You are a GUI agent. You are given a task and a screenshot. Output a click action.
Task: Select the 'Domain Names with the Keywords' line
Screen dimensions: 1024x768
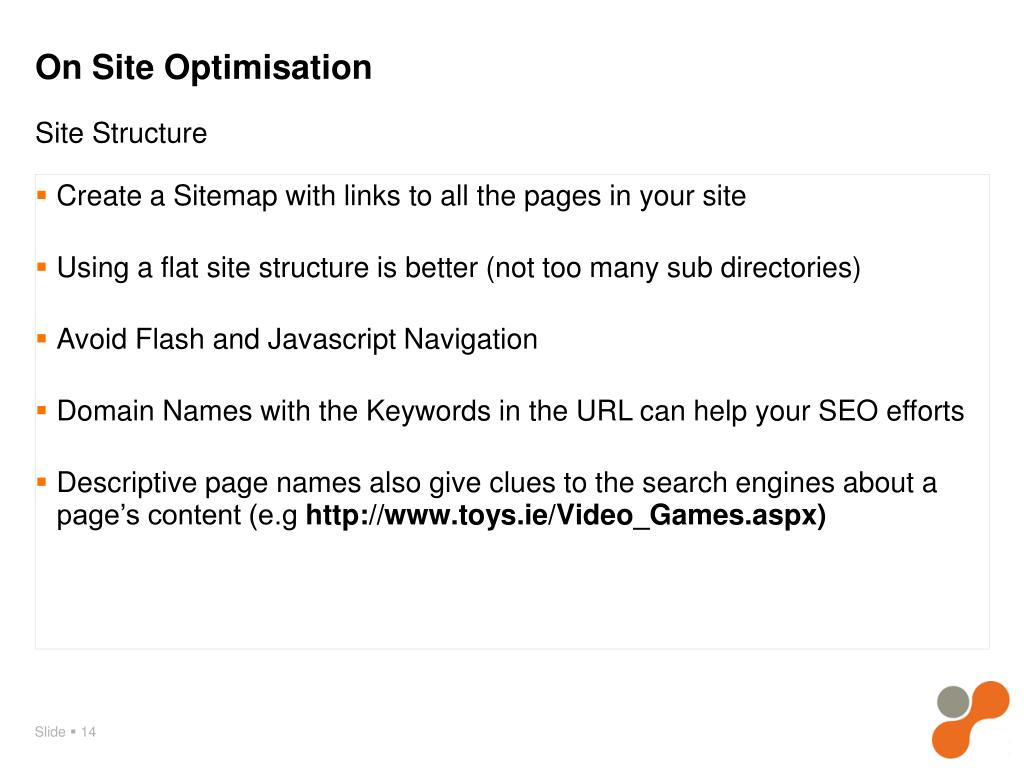[x=510, y=412]
